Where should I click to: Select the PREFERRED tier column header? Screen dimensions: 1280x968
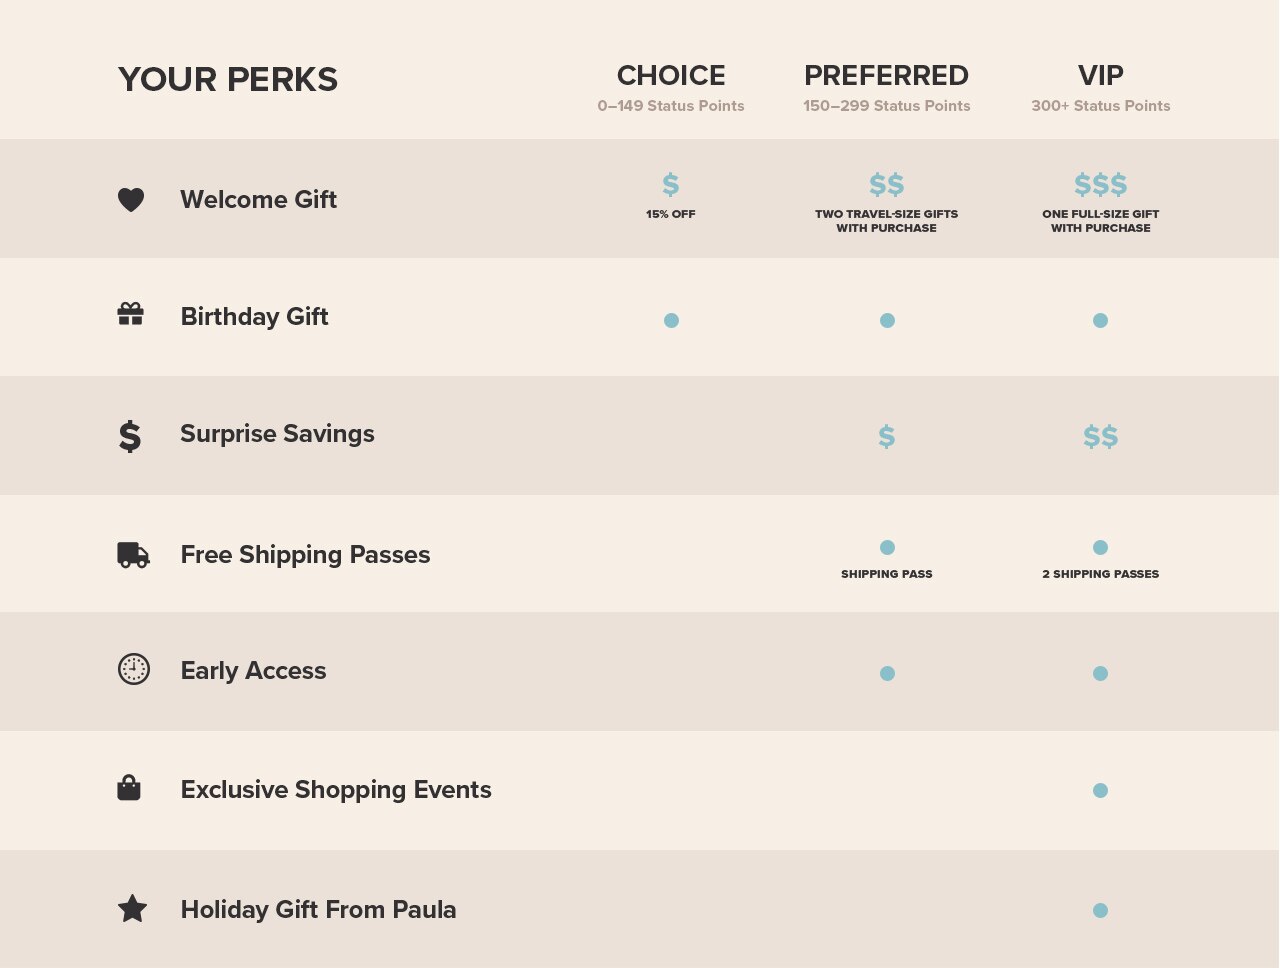887,76
